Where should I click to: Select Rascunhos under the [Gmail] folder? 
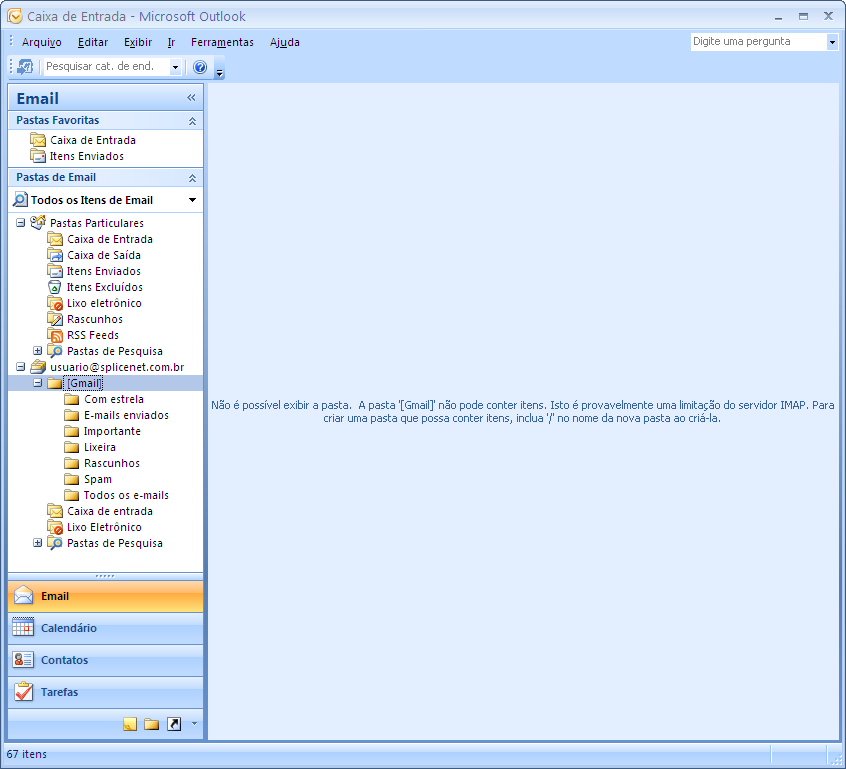point(112,463)
